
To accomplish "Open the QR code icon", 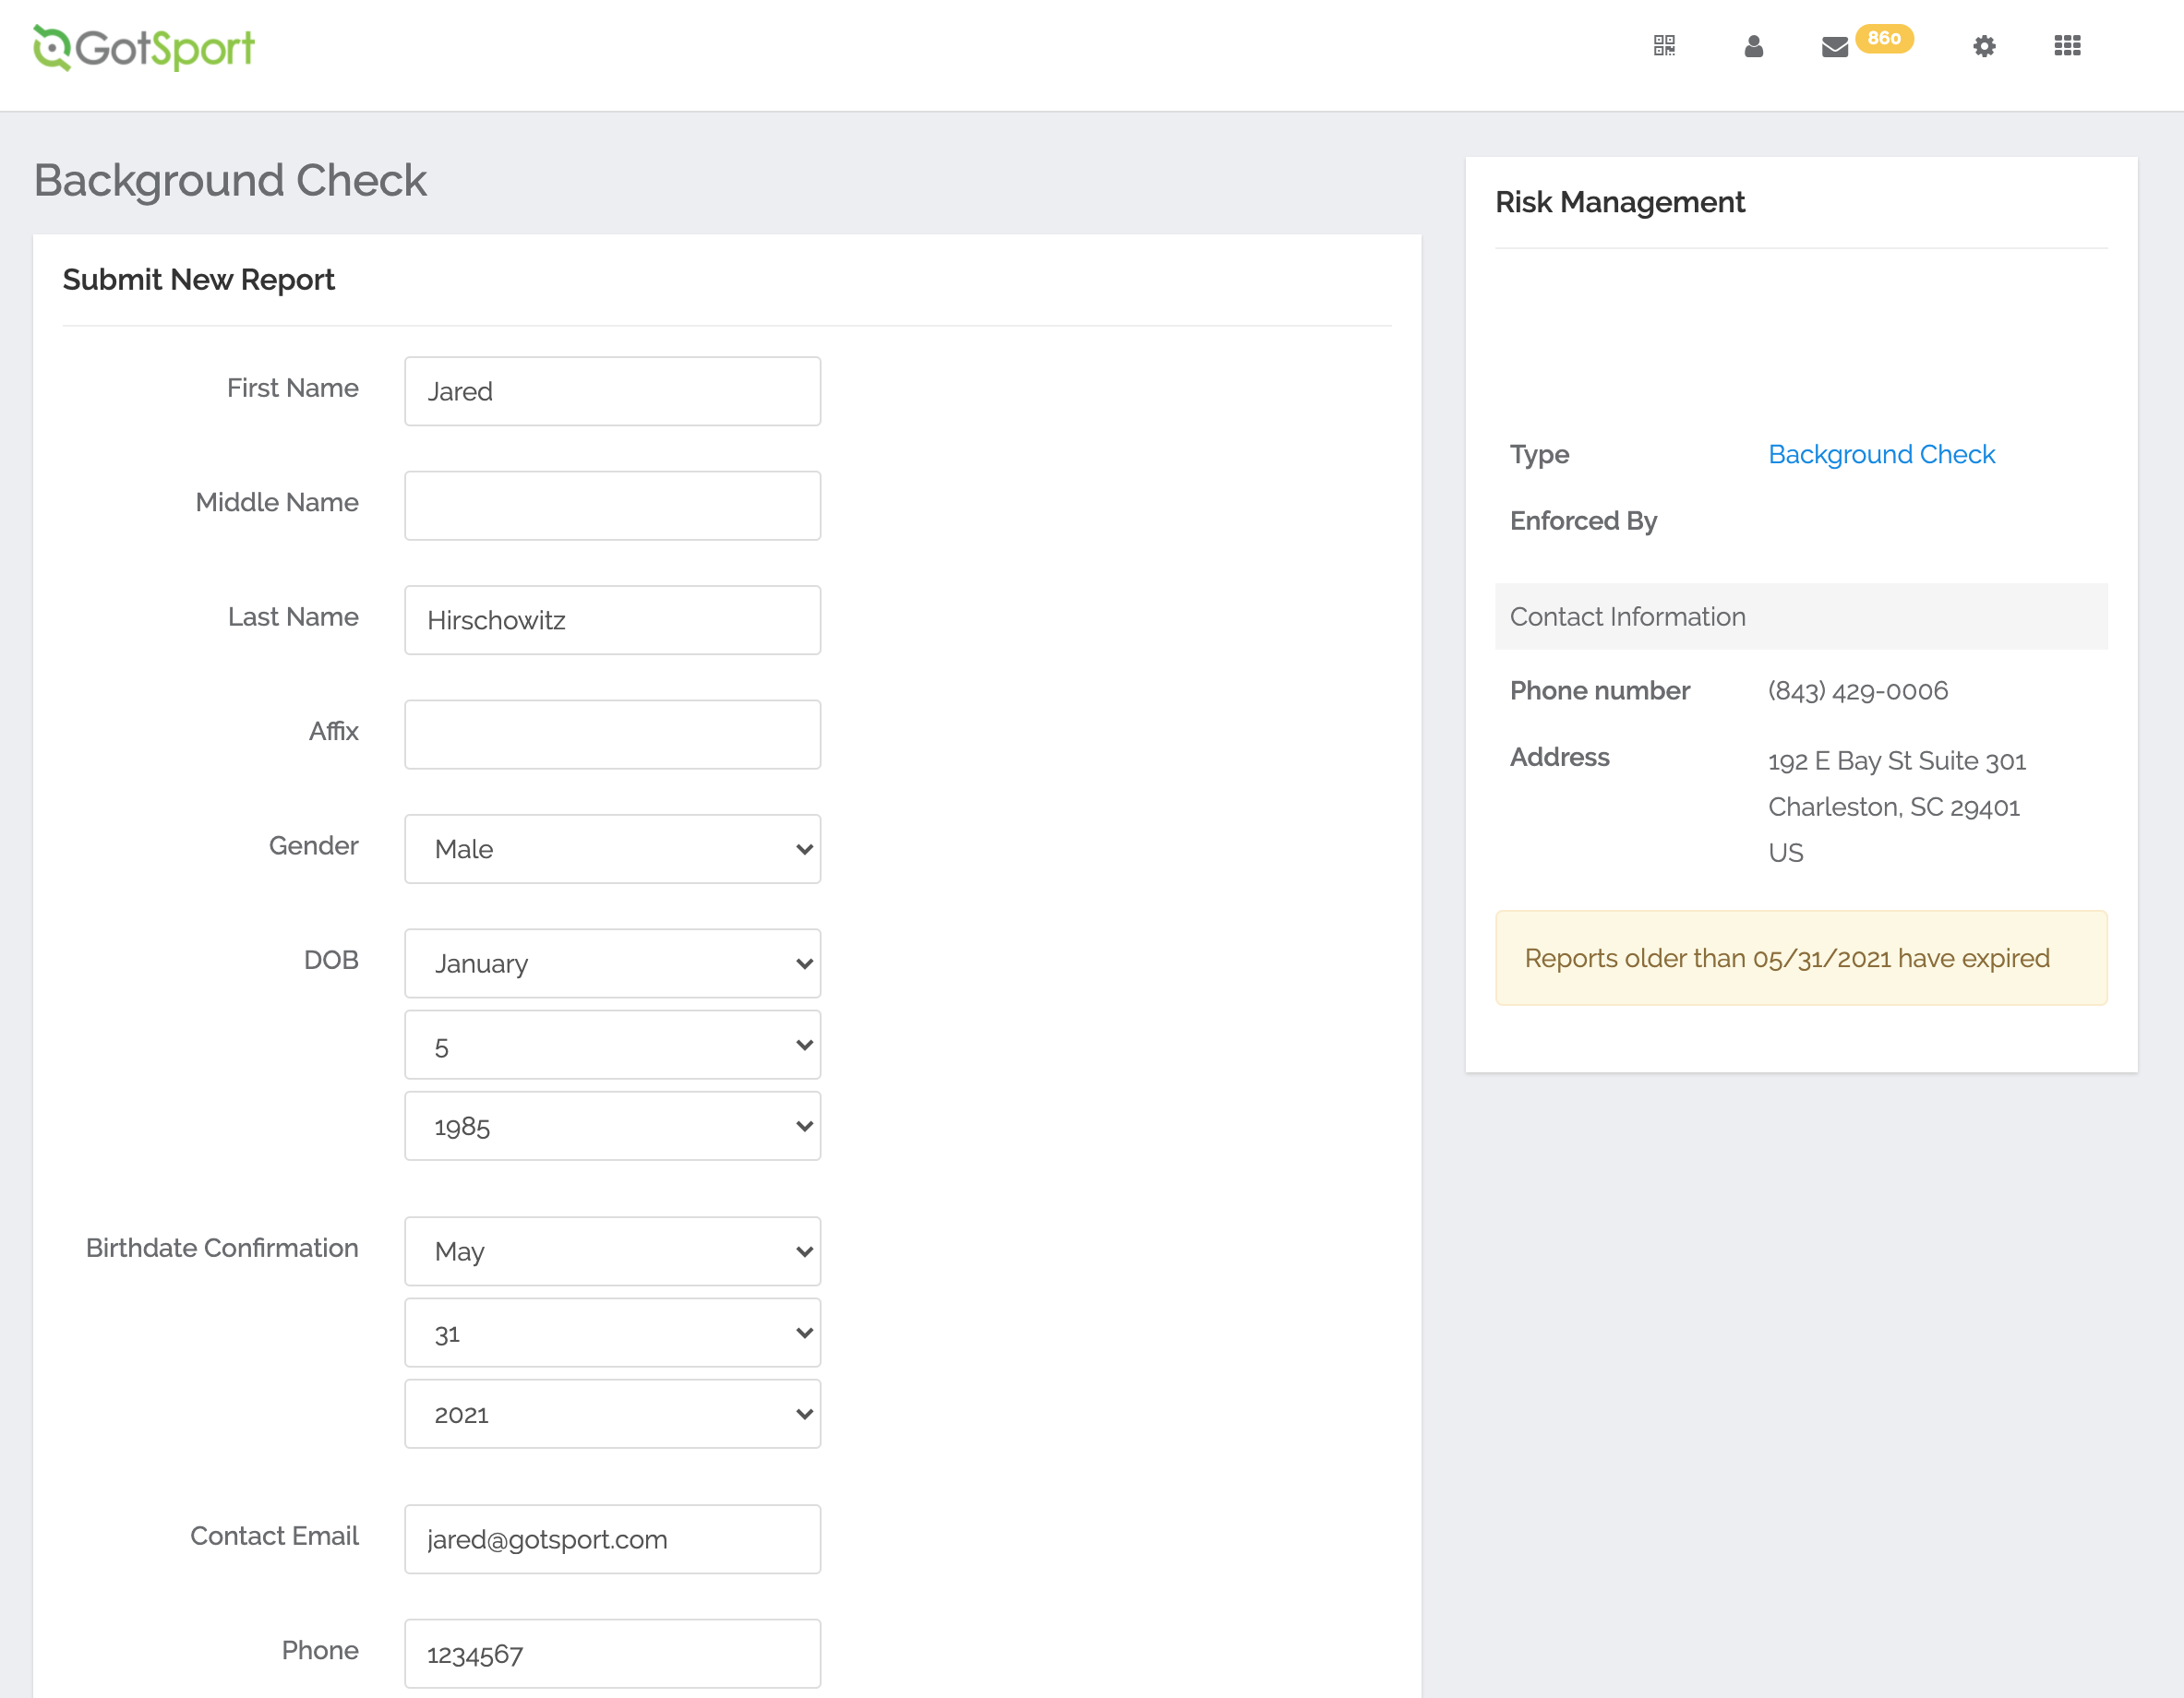I will (x=1664, y=46).
